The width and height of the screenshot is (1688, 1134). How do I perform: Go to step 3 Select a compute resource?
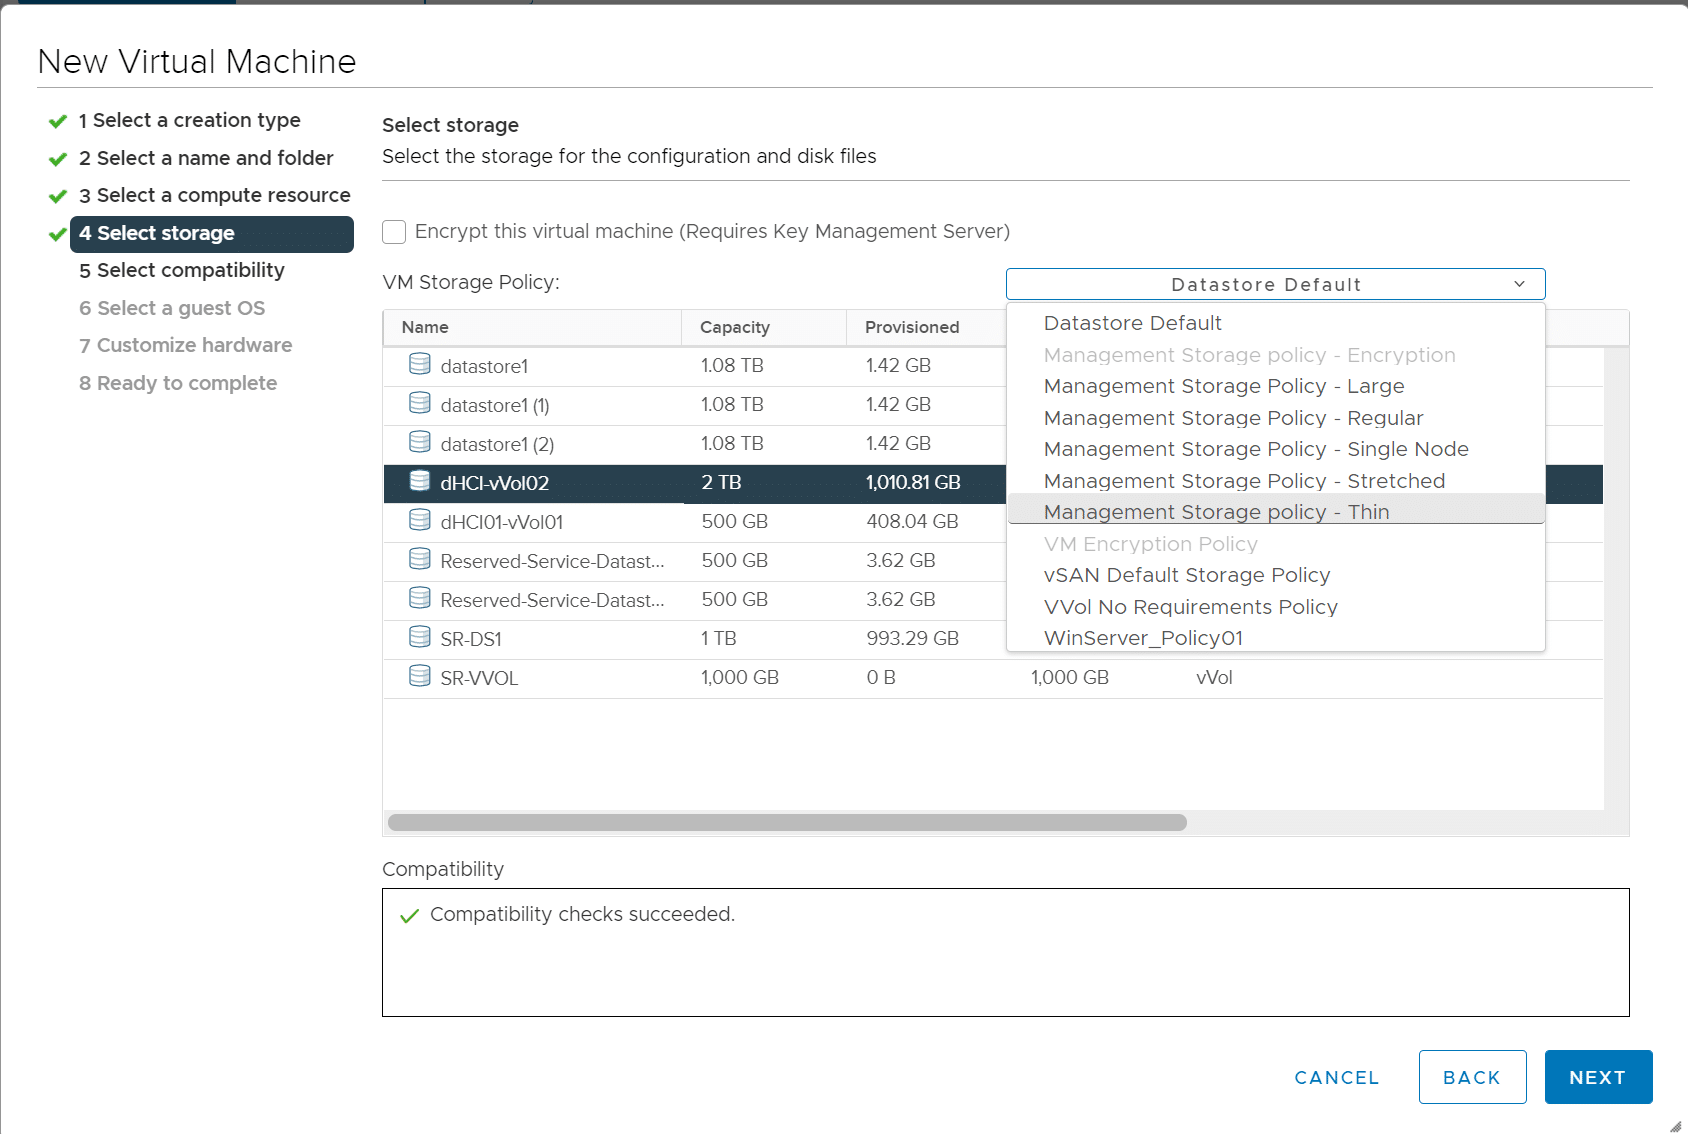[215, 195]
